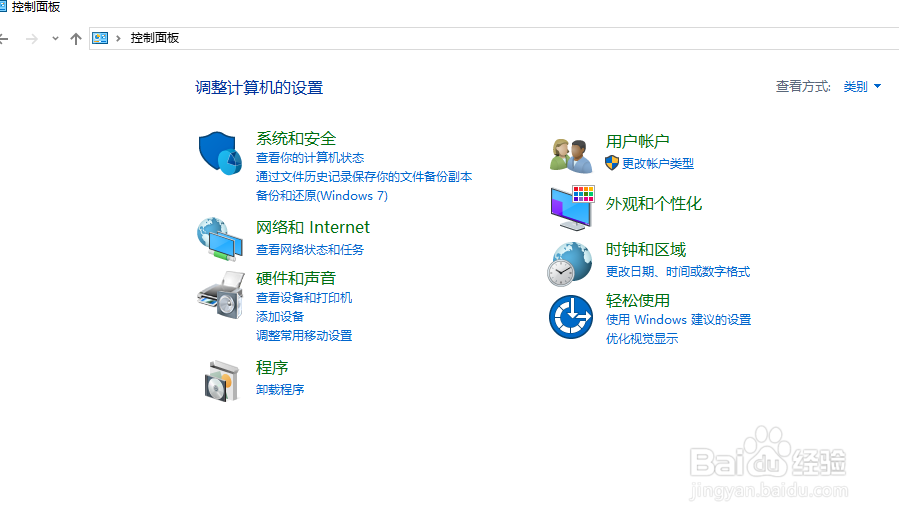Screen dimensions: 899x522
Task: Open the 时钟和区域 category link
Action: [x=646, y=250]
